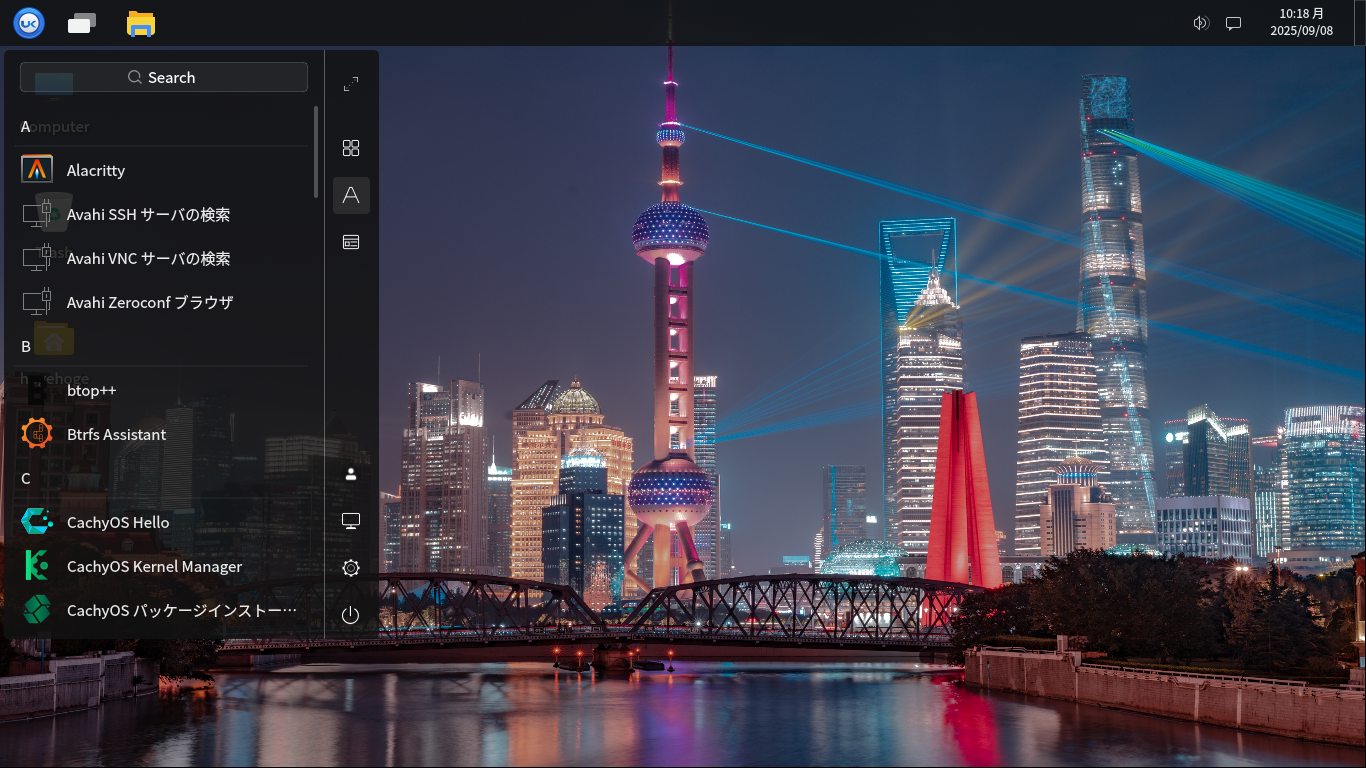Screen dimensions: 1366x768
Task: Open the notification center tray icon
Action: [1234, 23]
